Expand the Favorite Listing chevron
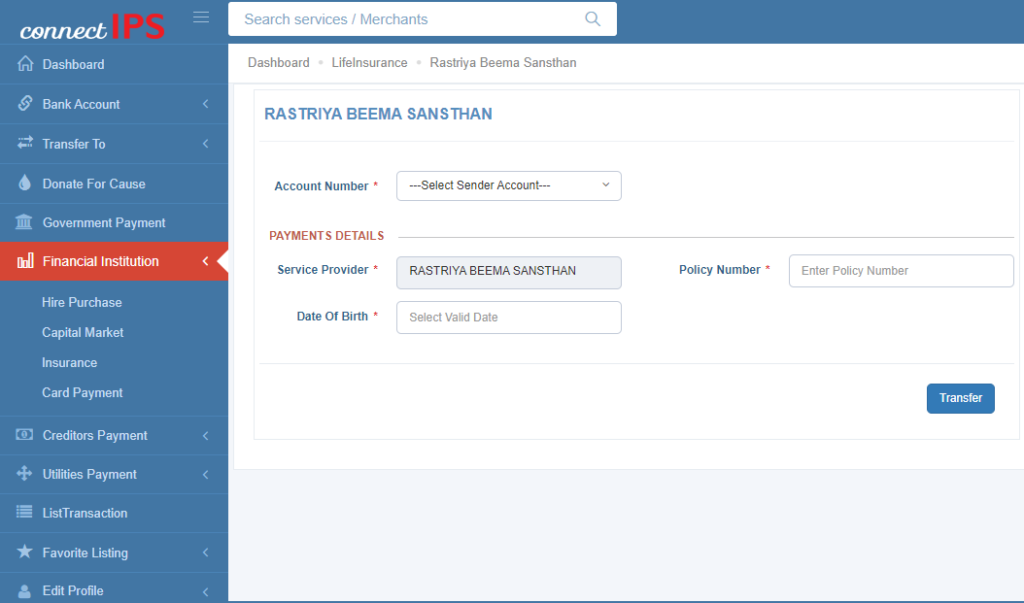1024x603 pixels. coord(206,553)
